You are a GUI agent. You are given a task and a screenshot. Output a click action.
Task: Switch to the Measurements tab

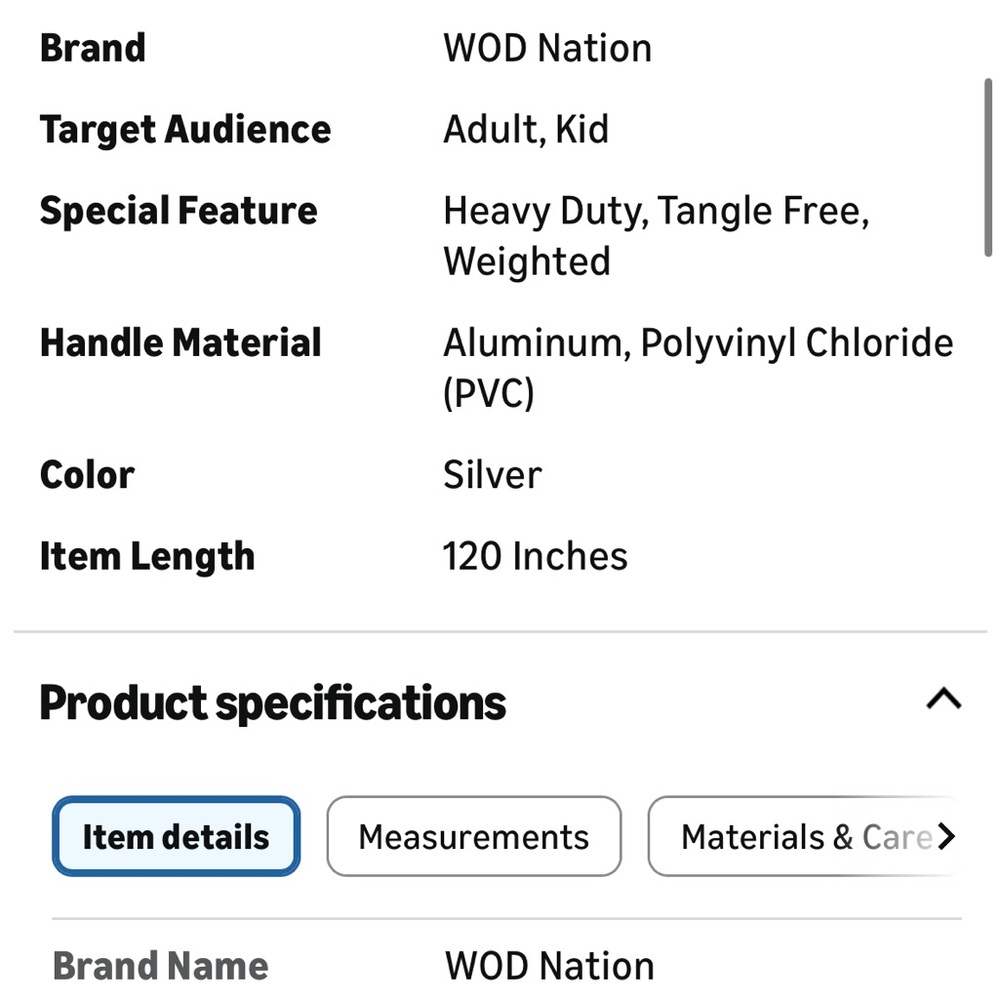[474, 836]
